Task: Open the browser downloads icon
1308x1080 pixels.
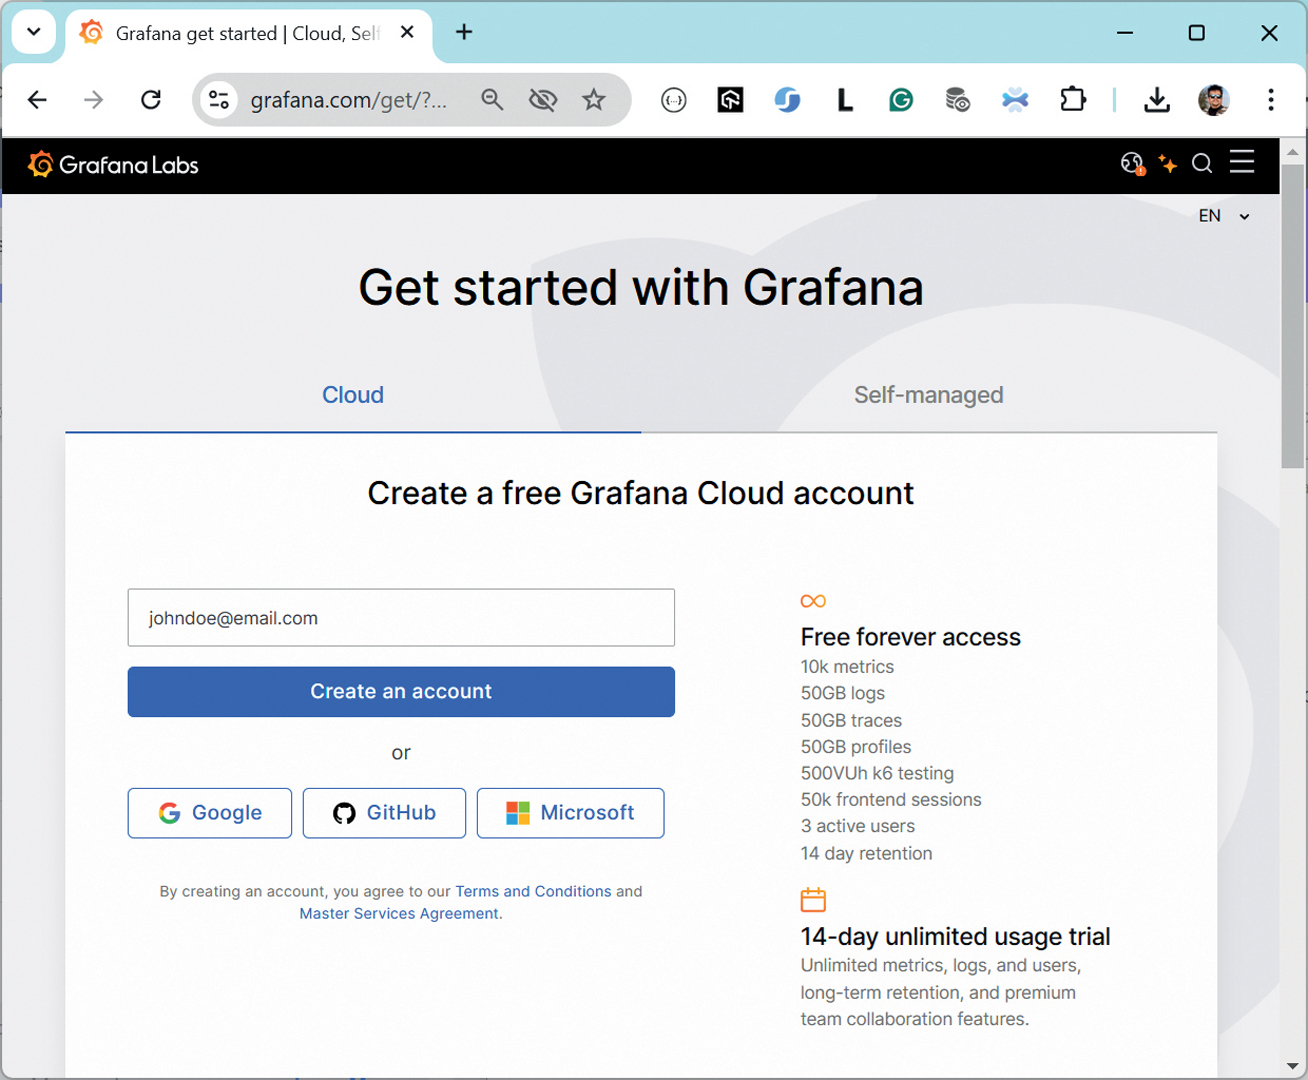Action: coord(1157,100)
